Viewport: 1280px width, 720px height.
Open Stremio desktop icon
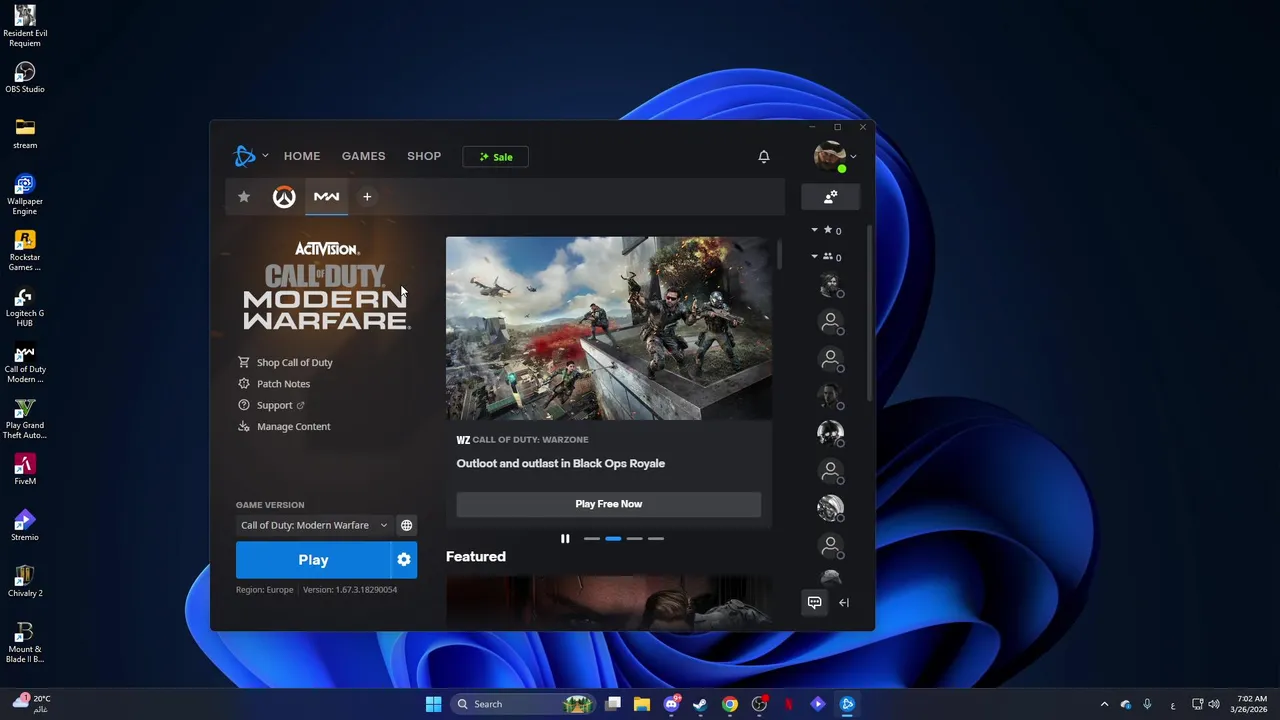(25, 525)
